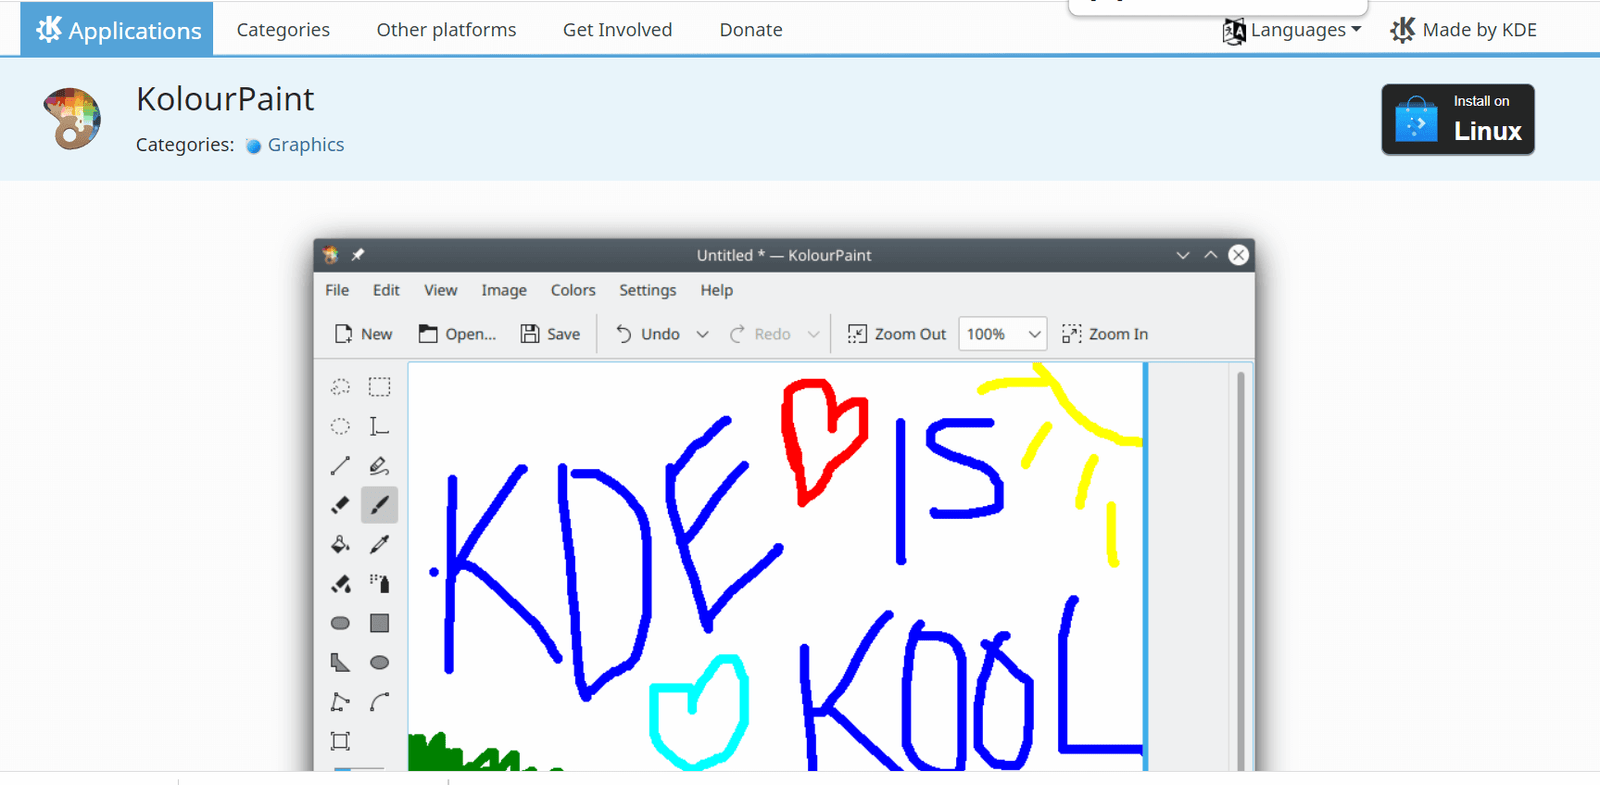
Task: Select the Polygon tool
Action: (340, 662)
